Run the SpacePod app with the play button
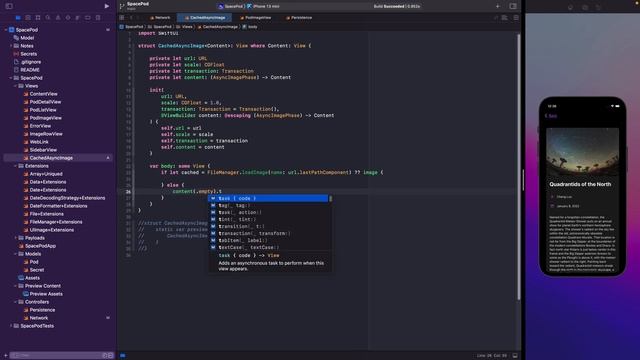Viewport: 640px width, 360px height. (x=107, y=6)
